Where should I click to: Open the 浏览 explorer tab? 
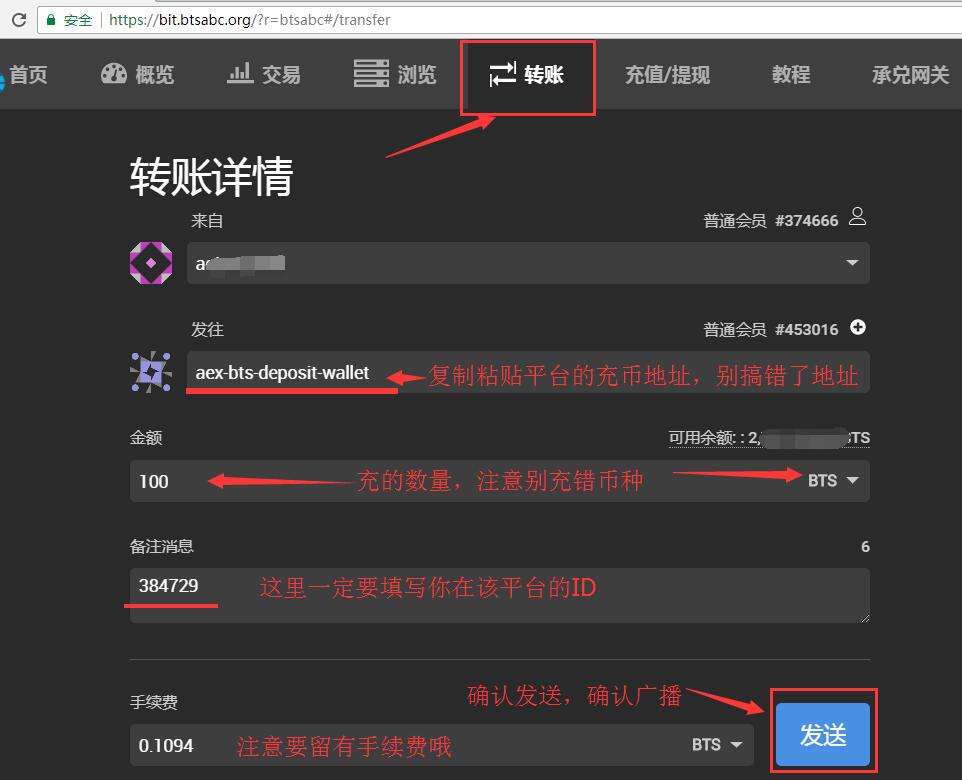click(x=395, y=74)
